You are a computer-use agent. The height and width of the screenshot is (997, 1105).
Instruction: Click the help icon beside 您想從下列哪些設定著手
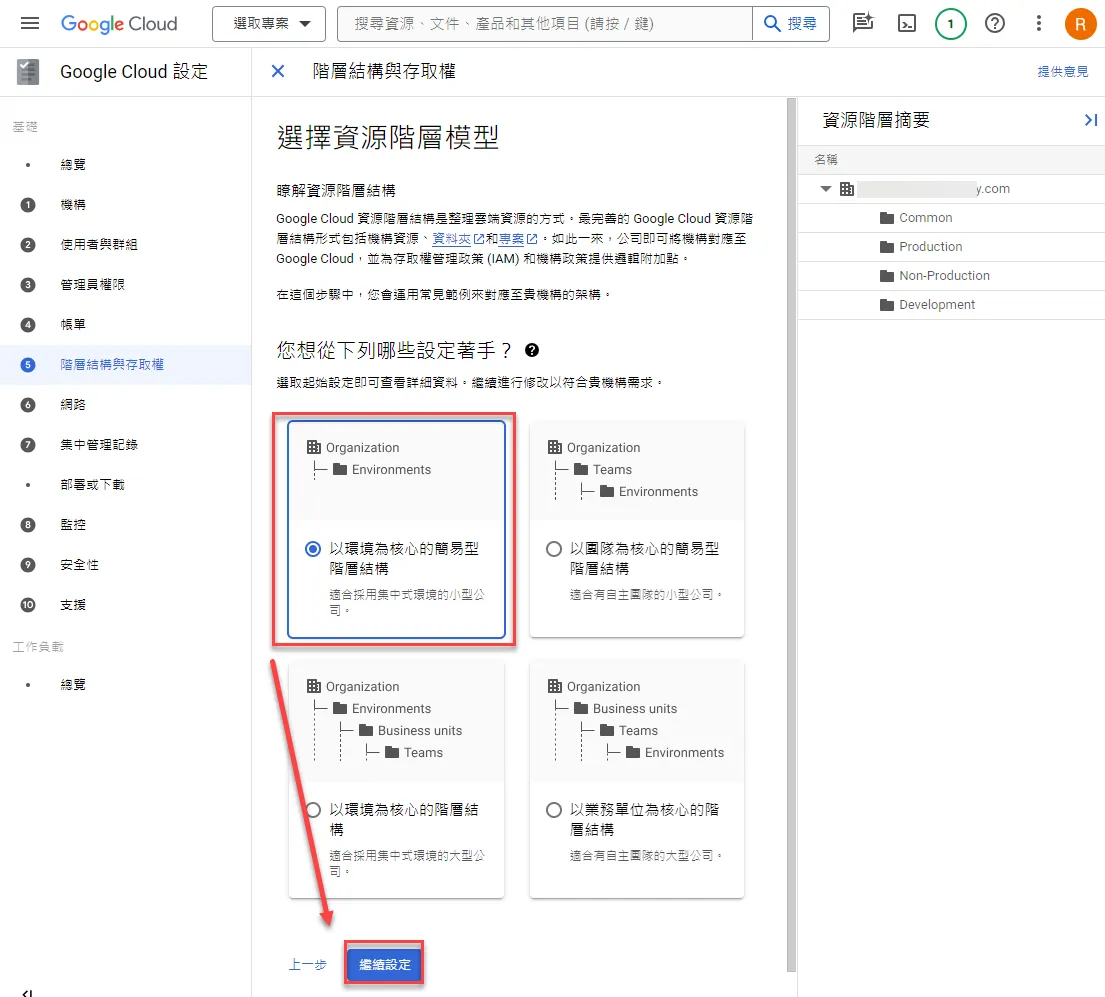532,350
